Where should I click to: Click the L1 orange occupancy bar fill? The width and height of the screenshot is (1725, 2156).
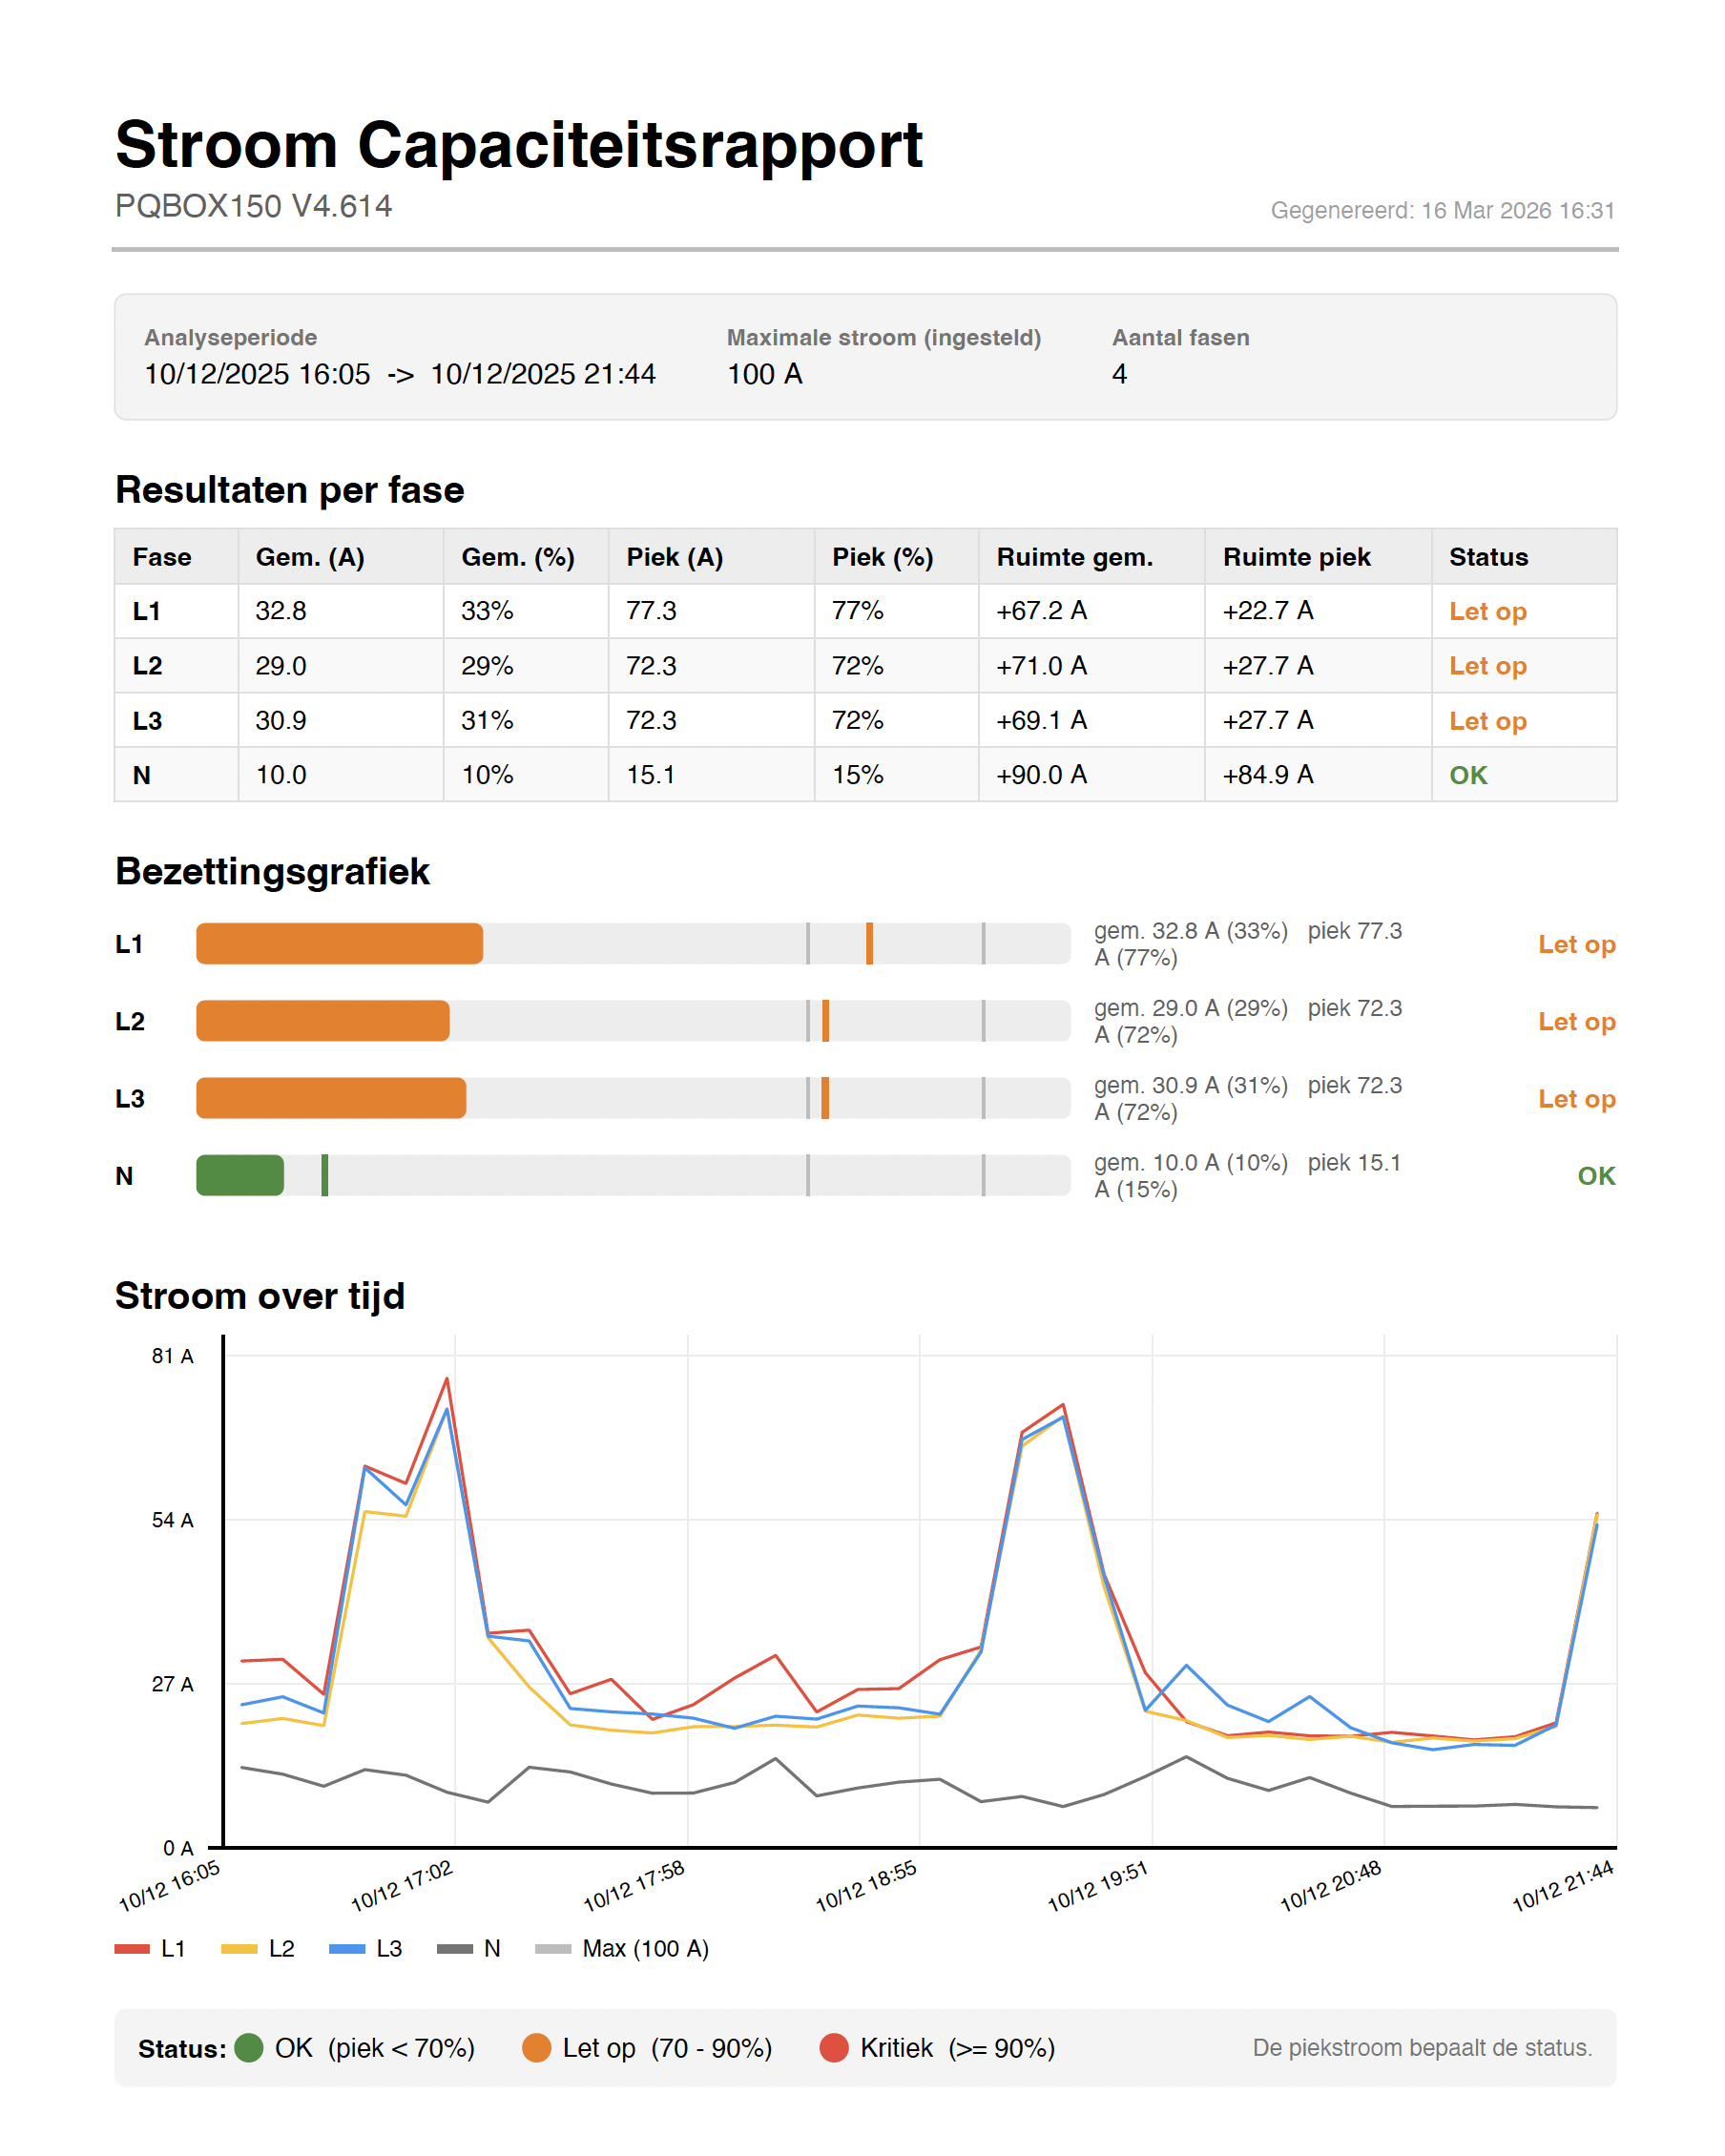[339, 944]
